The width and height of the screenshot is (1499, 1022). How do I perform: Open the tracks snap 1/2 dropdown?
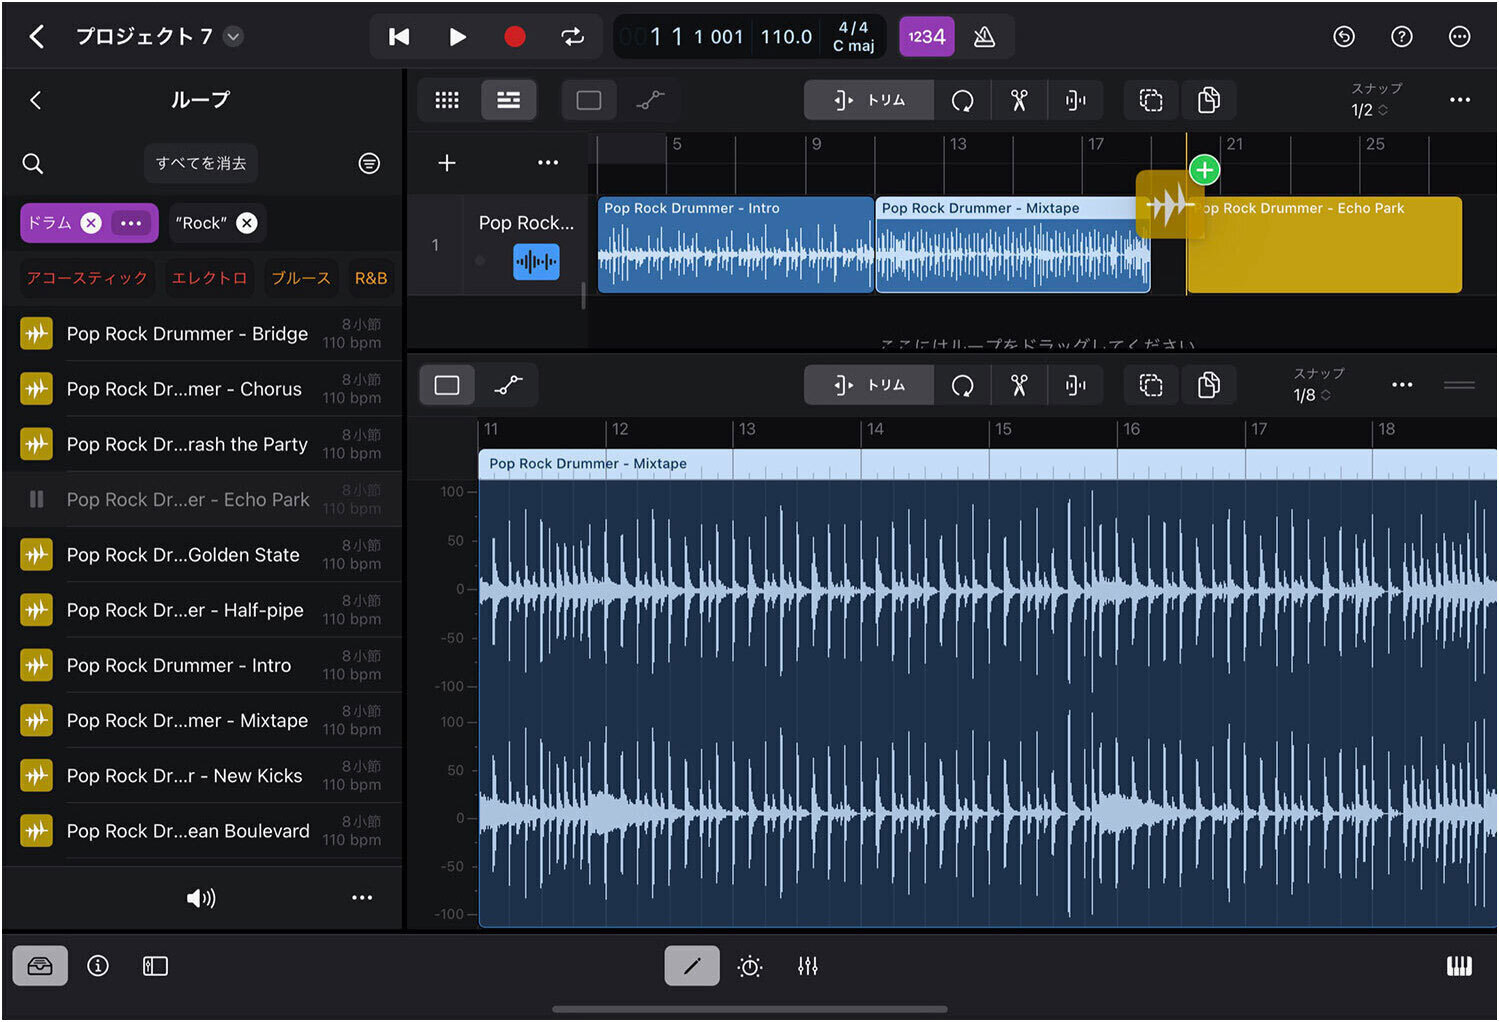(1369, 110)
